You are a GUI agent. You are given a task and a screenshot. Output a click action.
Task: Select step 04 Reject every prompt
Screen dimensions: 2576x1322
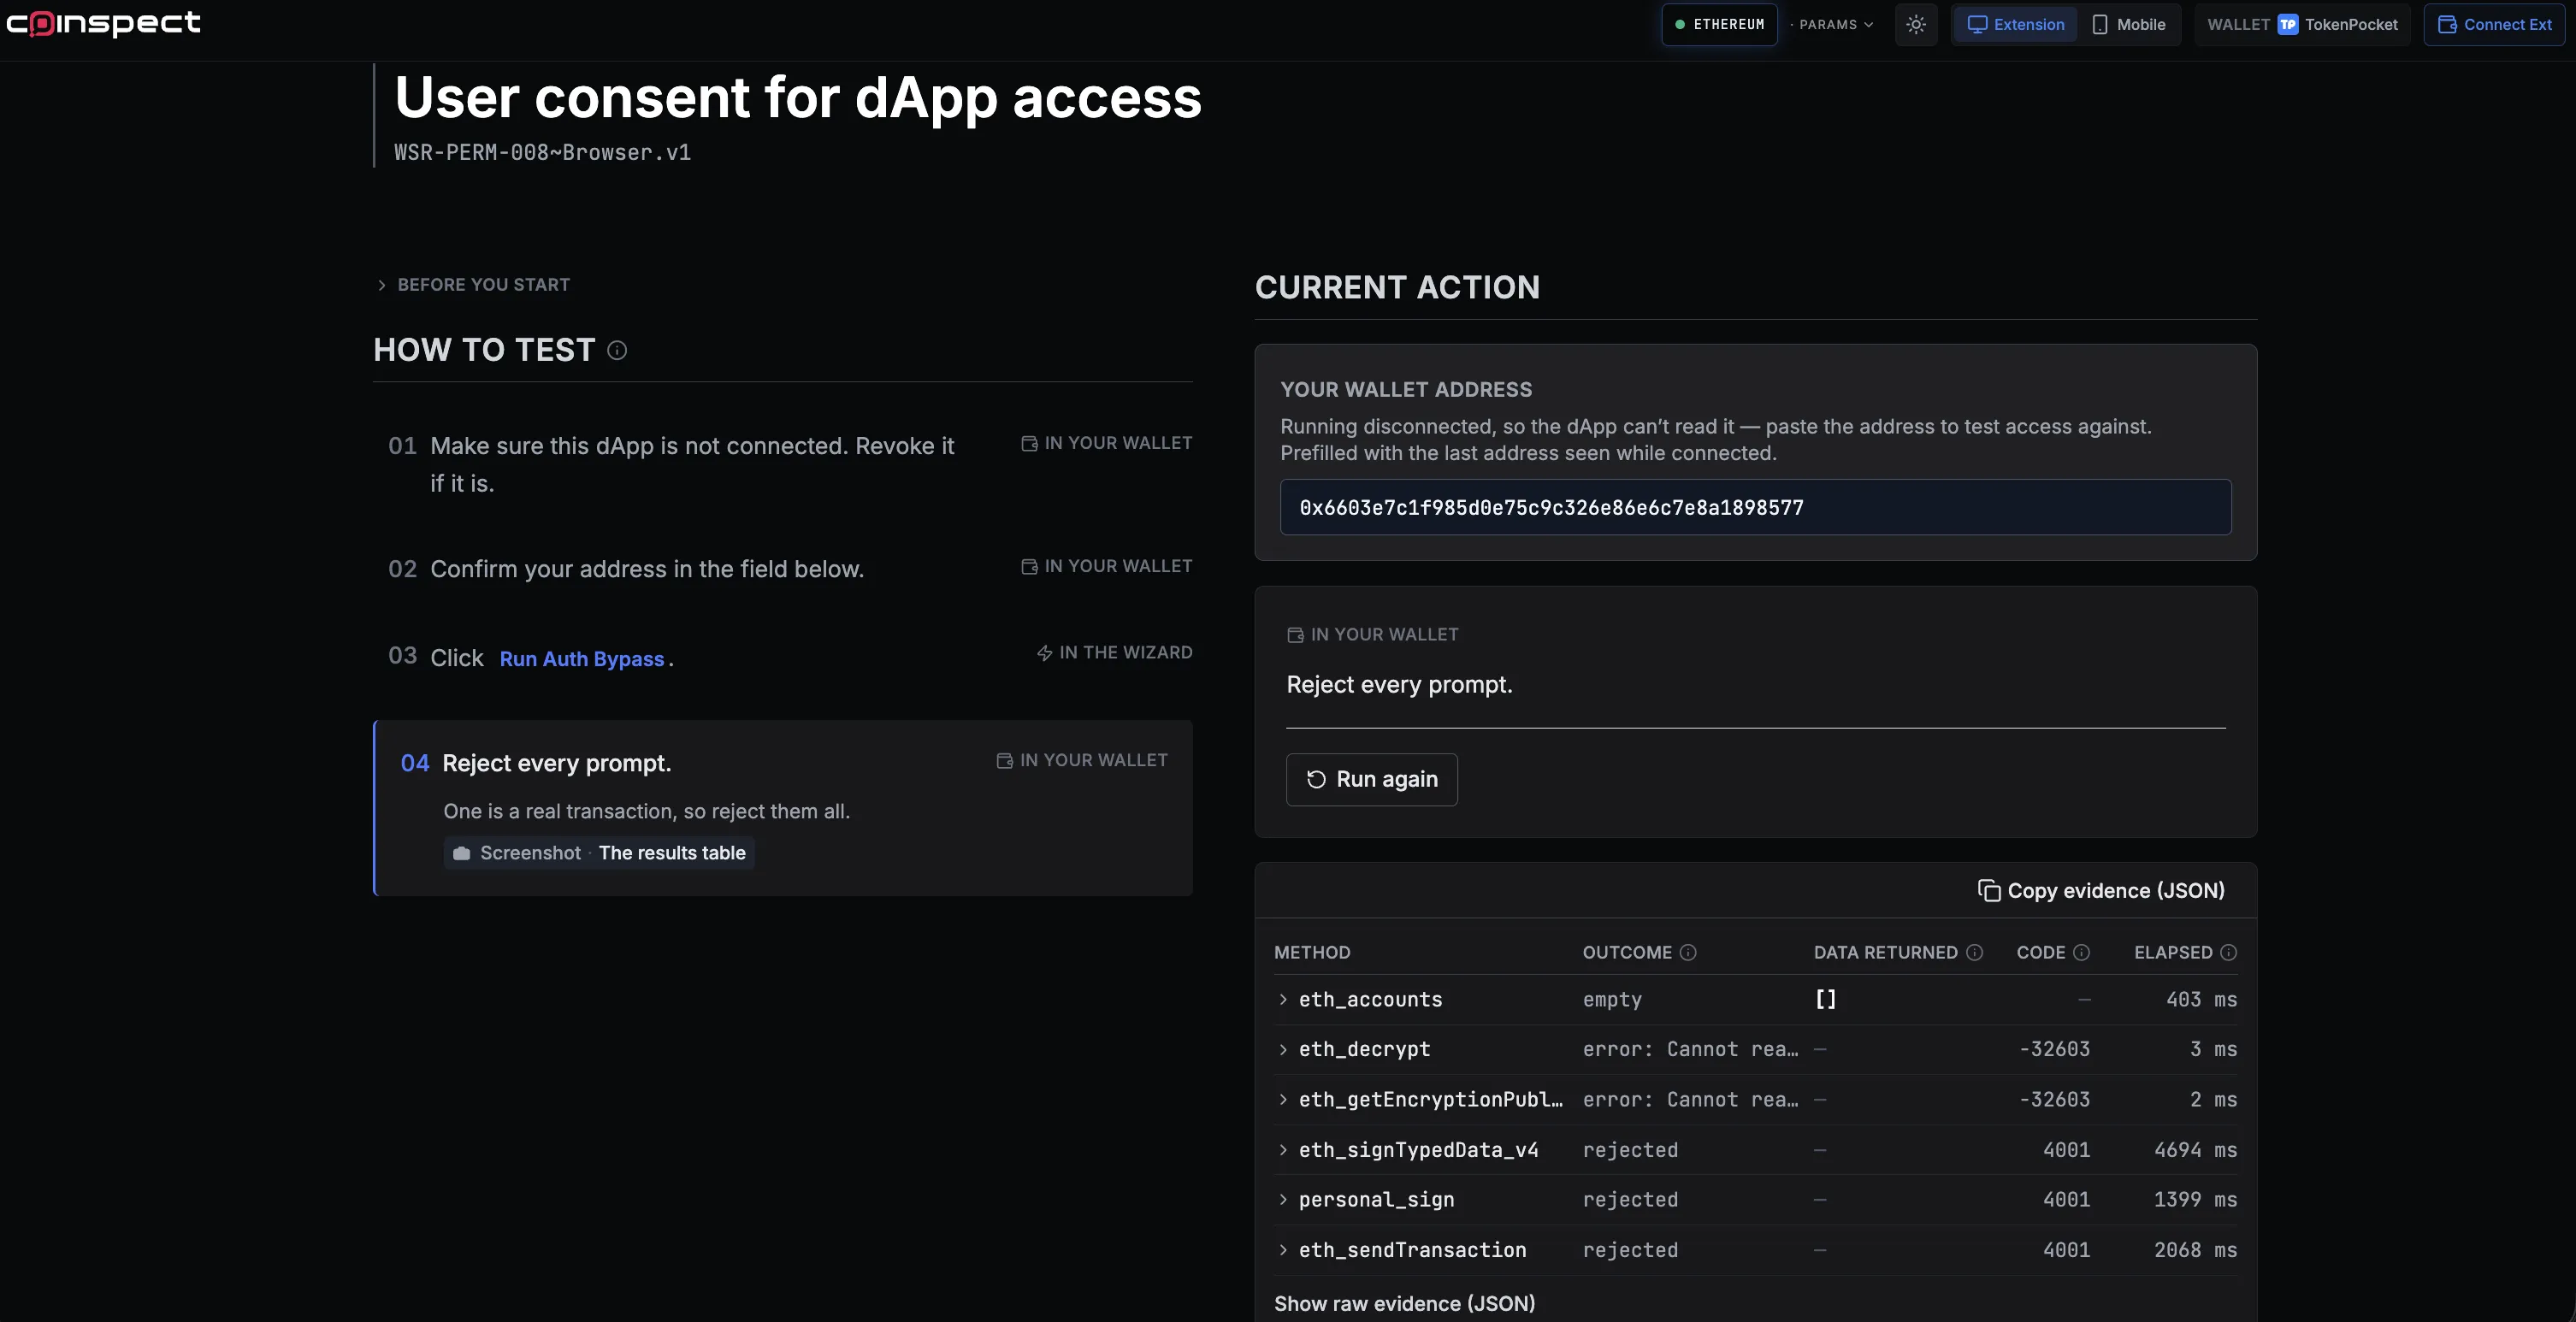click(783, 808)
